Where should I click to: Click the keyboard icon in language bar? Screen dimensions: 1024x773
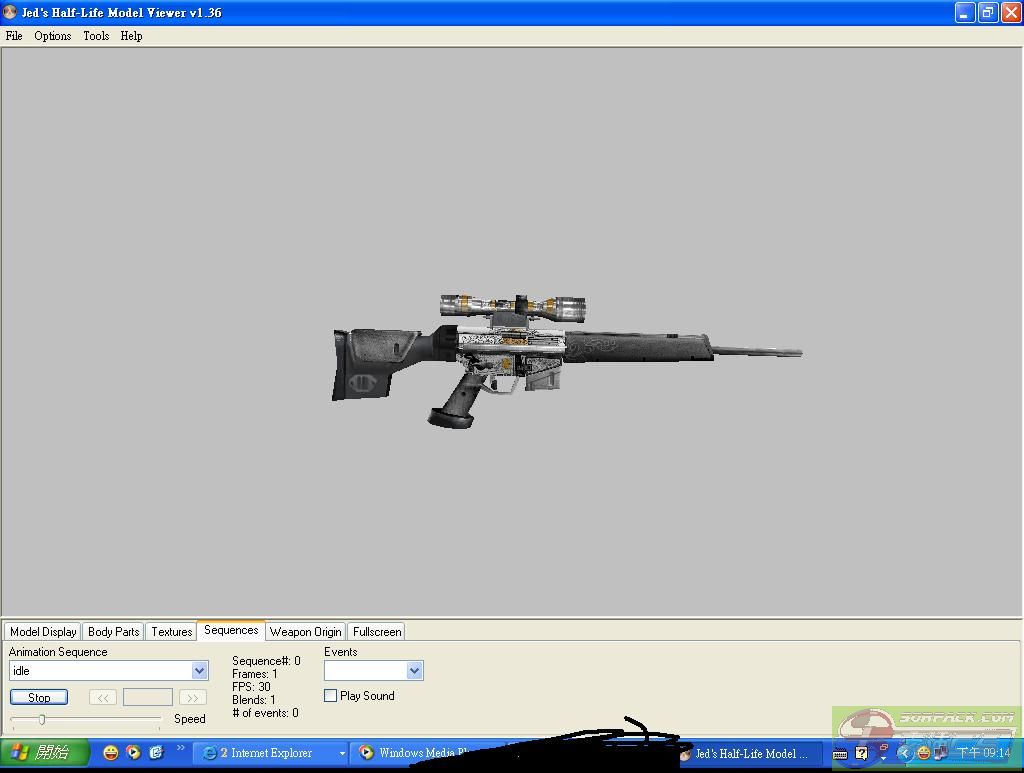[840, 754]
